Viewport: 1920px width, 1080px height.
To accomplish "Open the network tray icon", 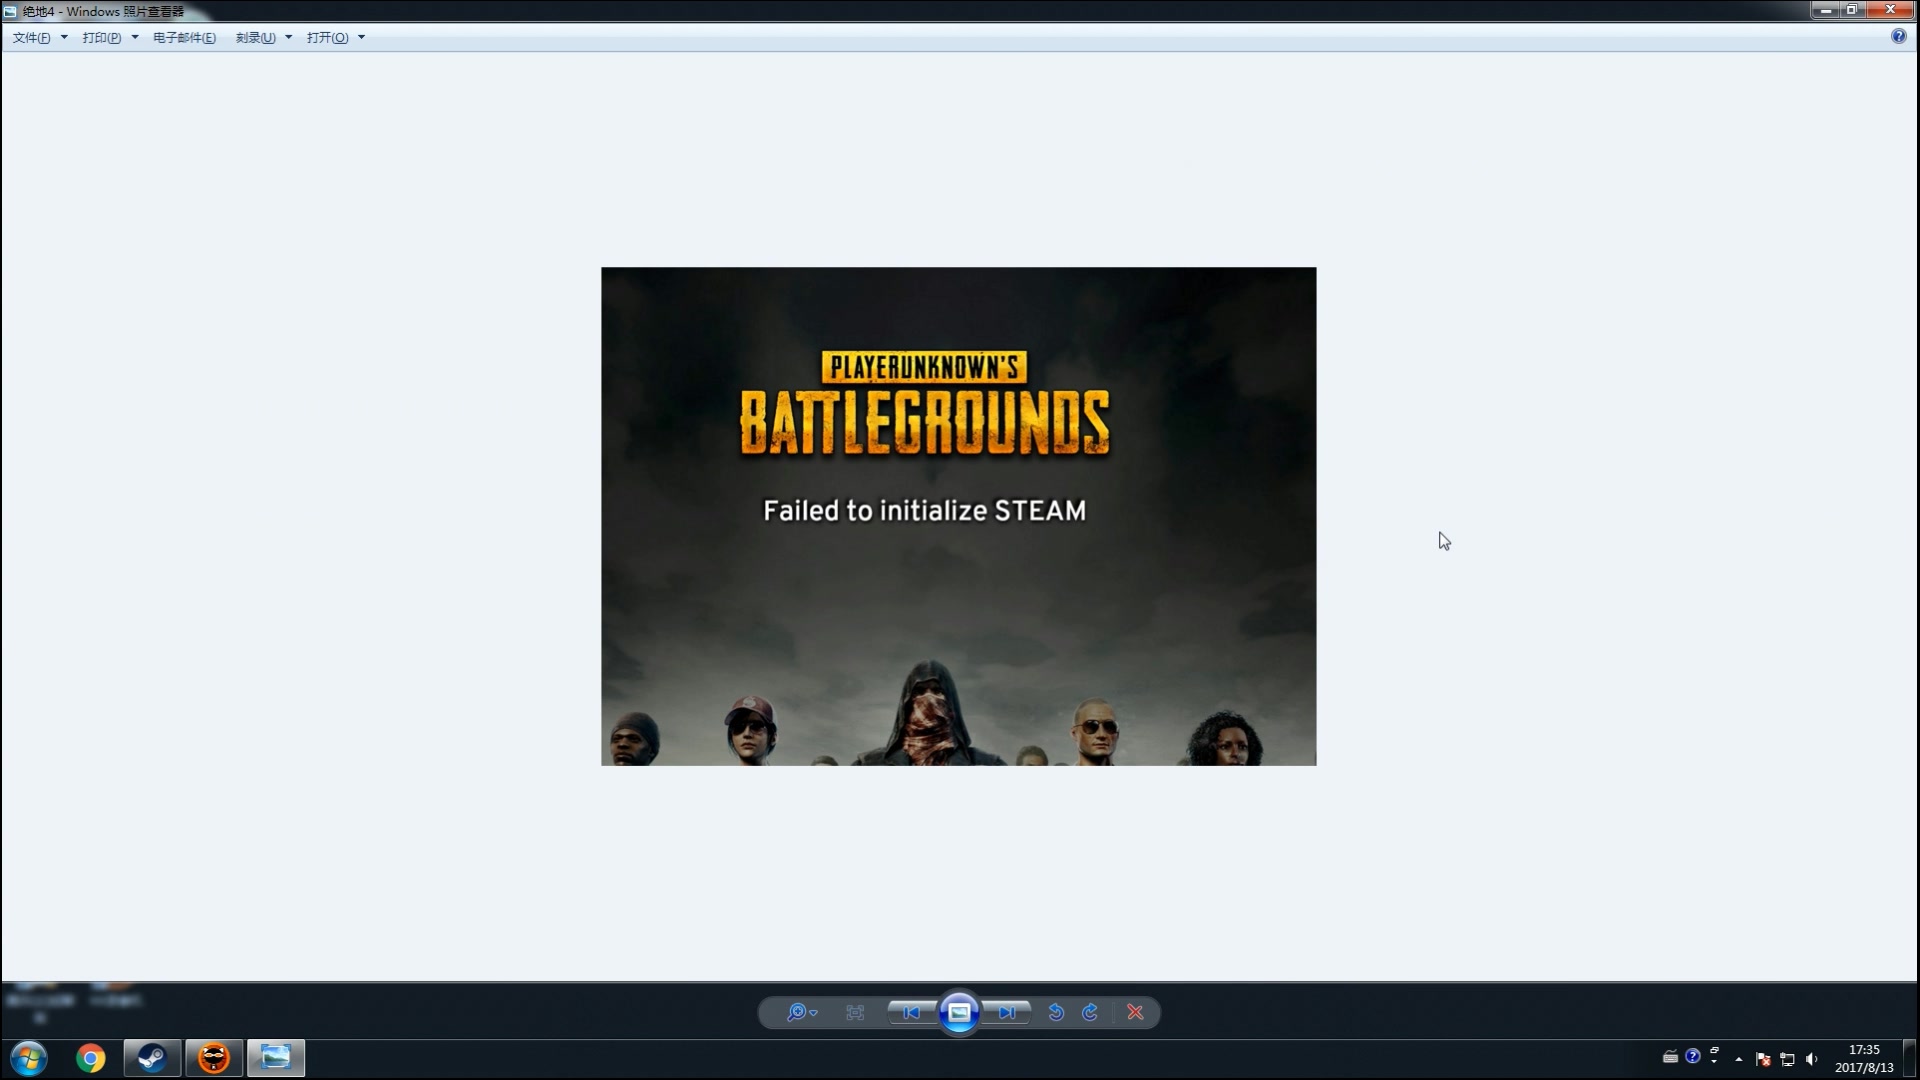I will (1787, 1059).
